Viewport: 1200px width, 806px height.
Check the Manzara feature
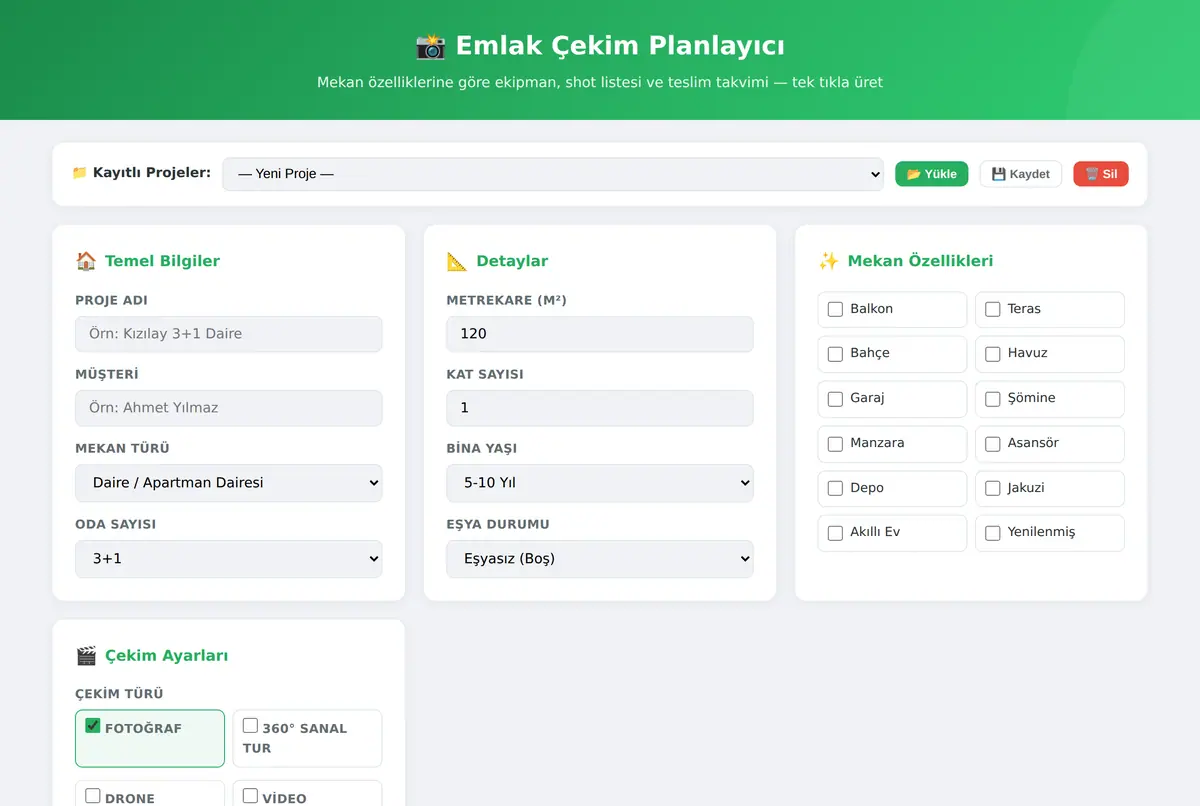pyautogui.click(x=835, y=444)
